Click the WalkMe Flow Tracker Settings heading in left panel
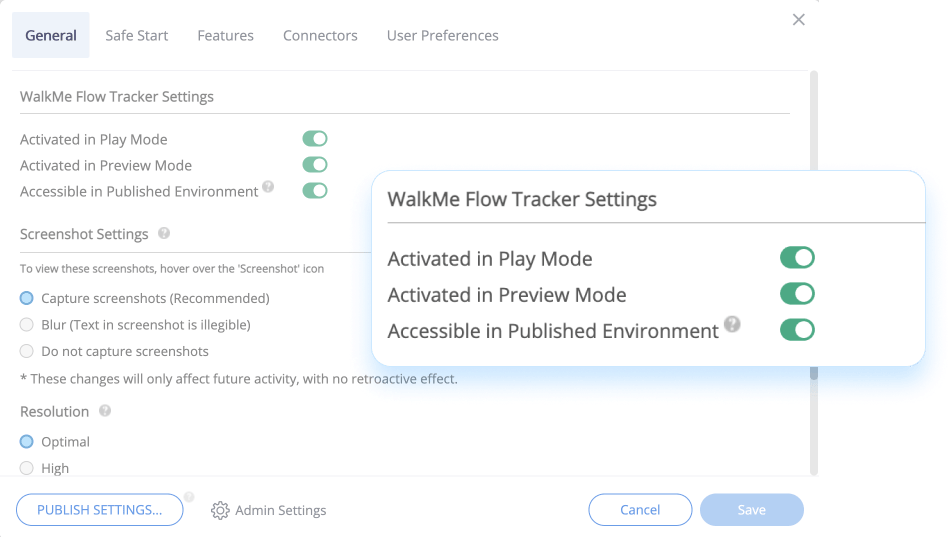Image resolution: width=951 pixels, height=537 pixels. pyautogui.click(x=117, y=96)
